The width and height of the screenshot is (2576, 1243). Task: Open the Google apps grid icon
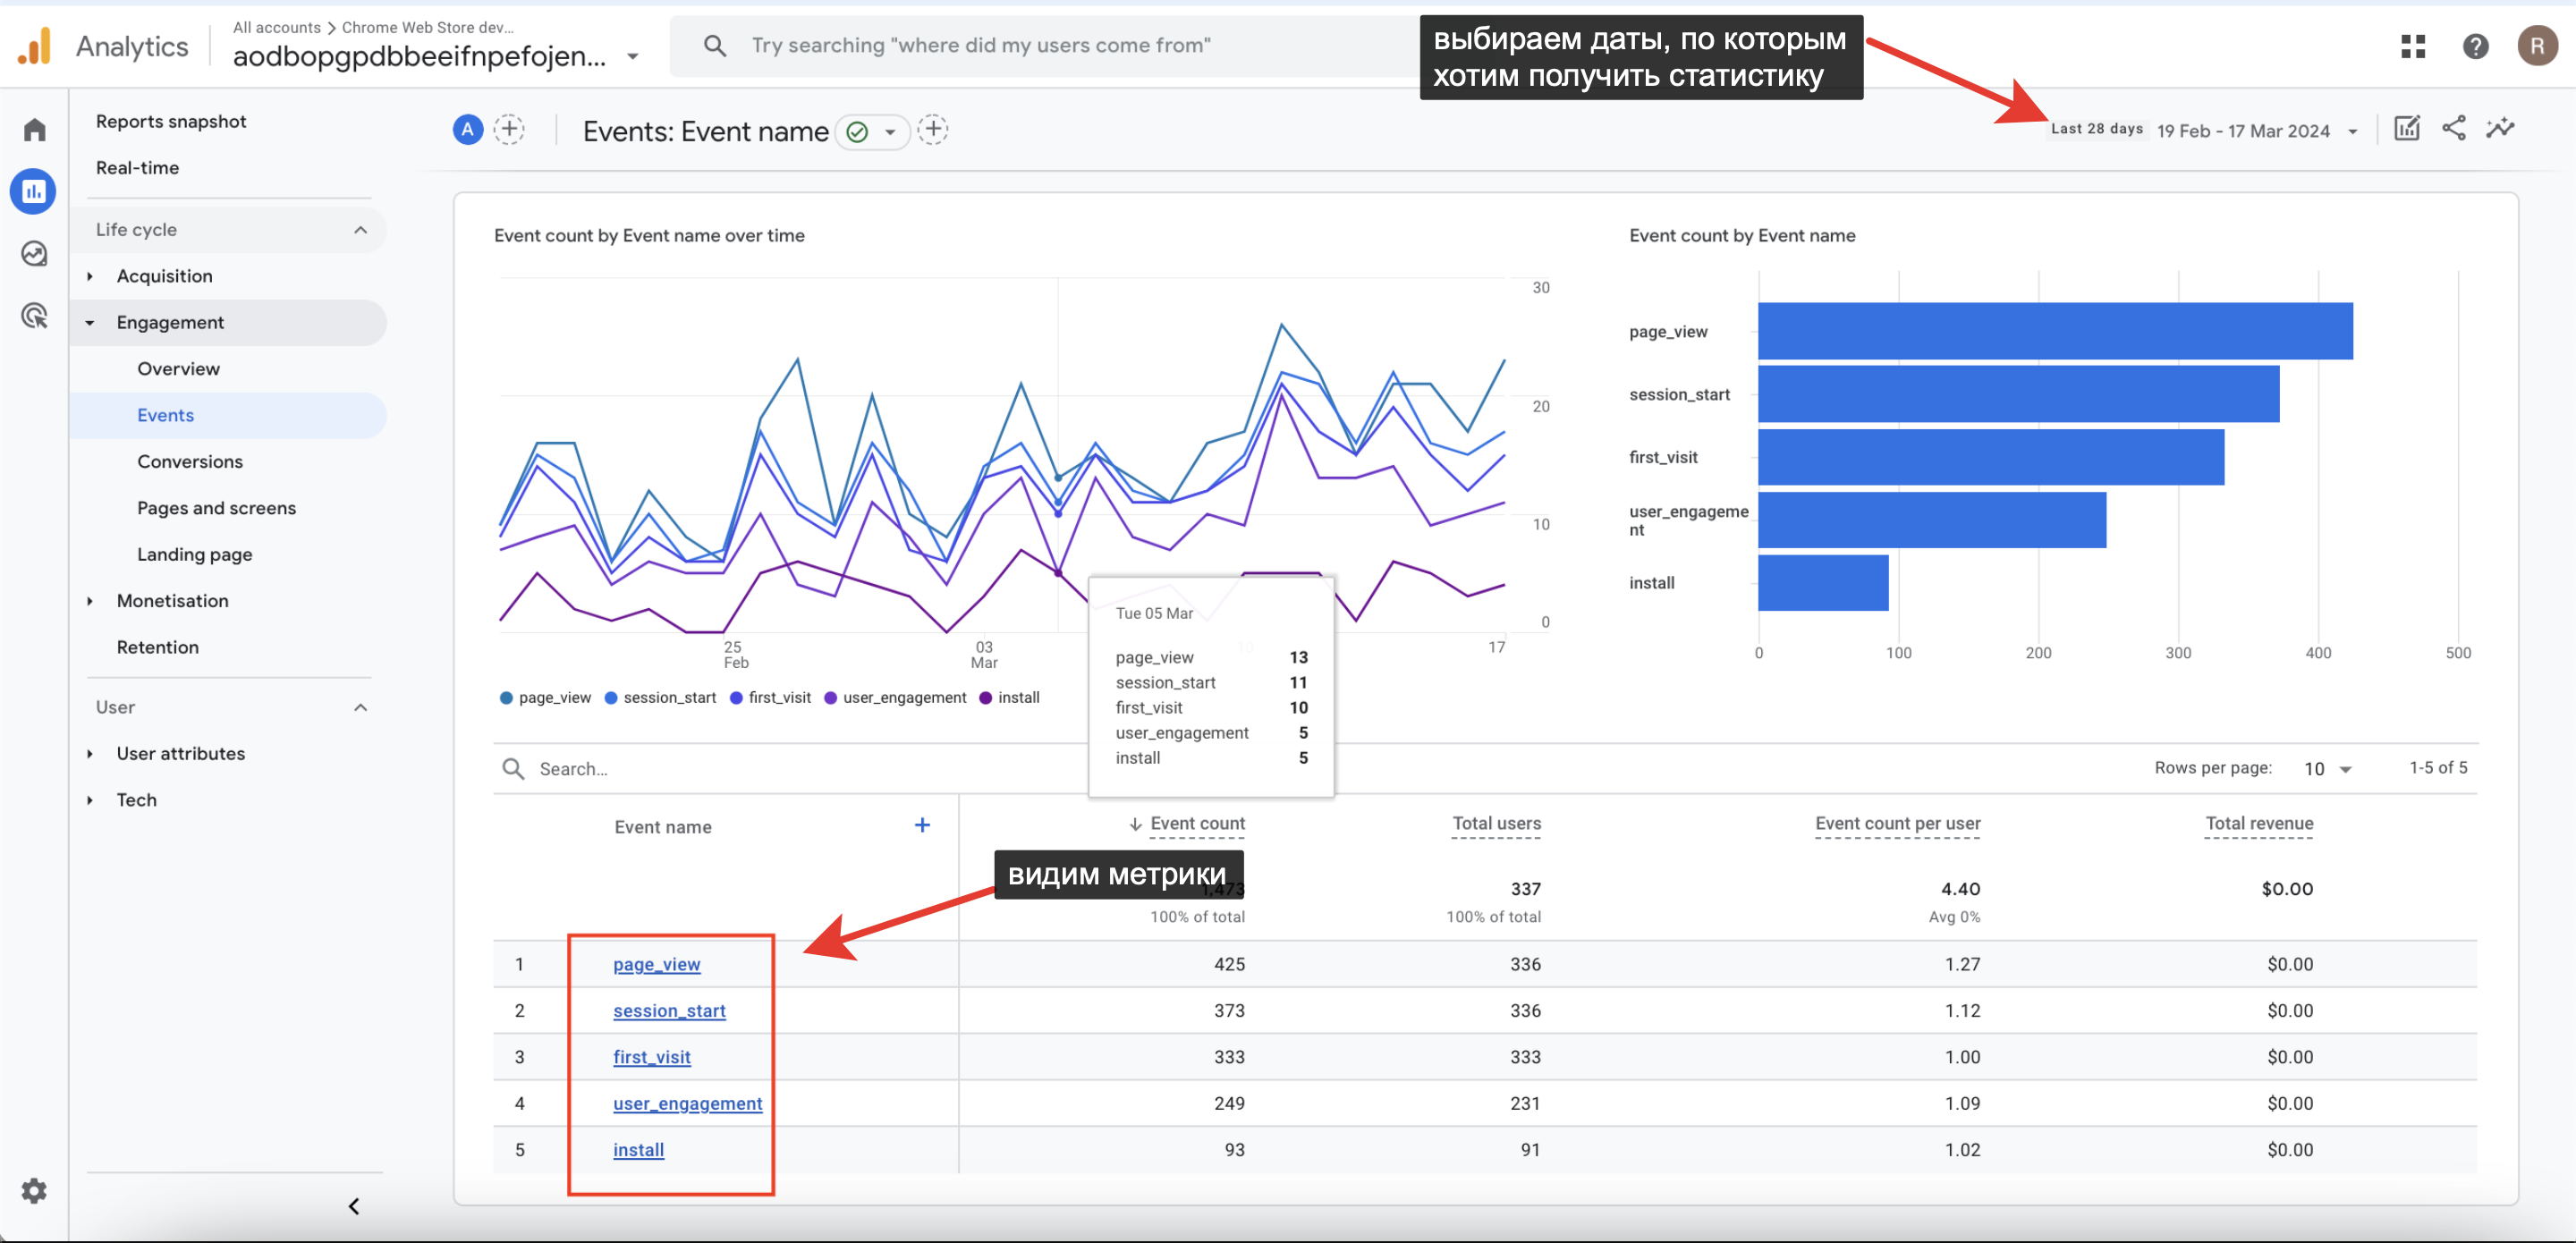coord(2413,46)
